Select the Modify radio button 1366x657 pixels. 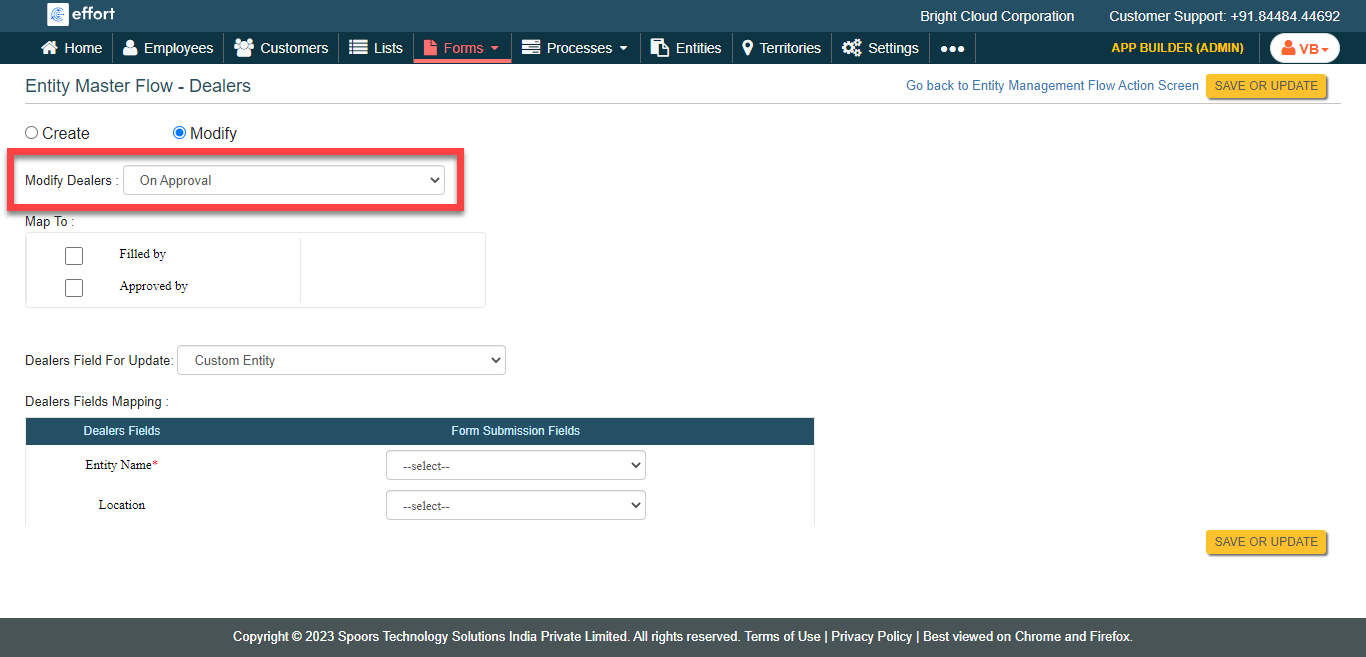tap(180, 133)
